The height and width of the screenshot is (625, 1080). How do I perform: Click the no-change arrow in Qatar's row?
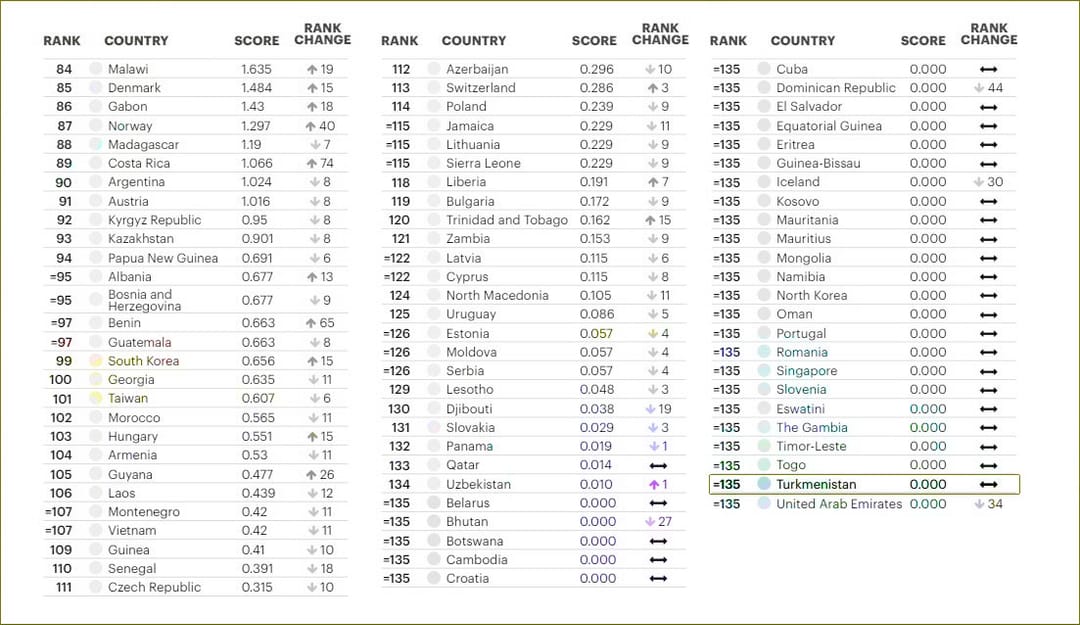pos(658,465)
